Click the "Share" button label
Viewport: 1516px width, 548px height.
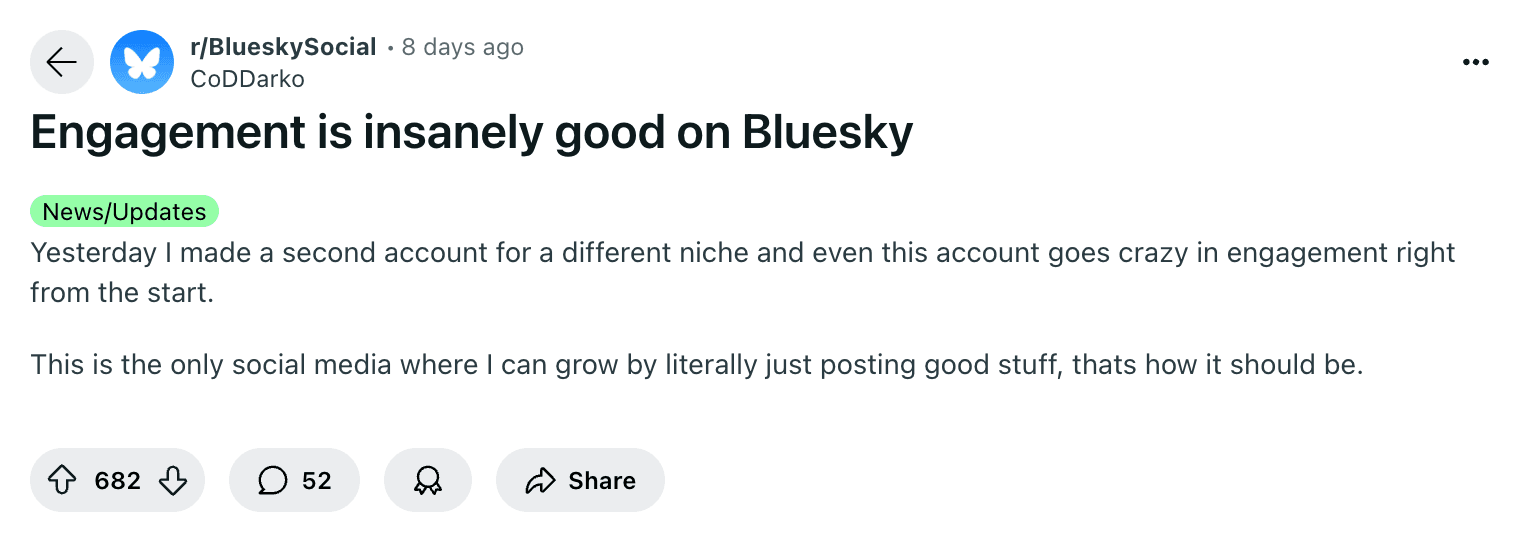pyautogui.click(x=602, y=481)
